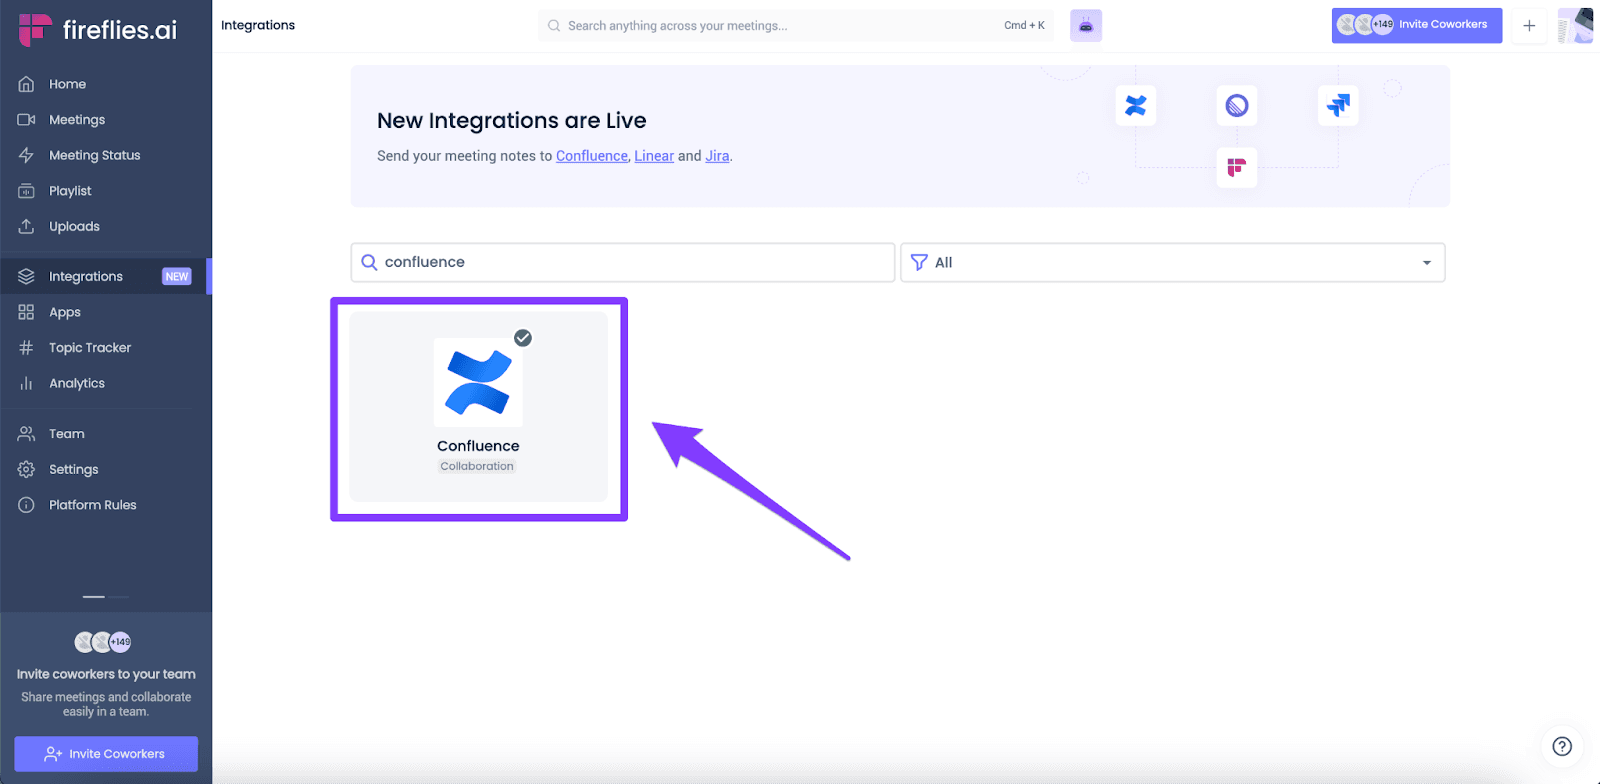1600x784 pixels.
Task: Click the plus button in top bar
Action: [1529, 26]
